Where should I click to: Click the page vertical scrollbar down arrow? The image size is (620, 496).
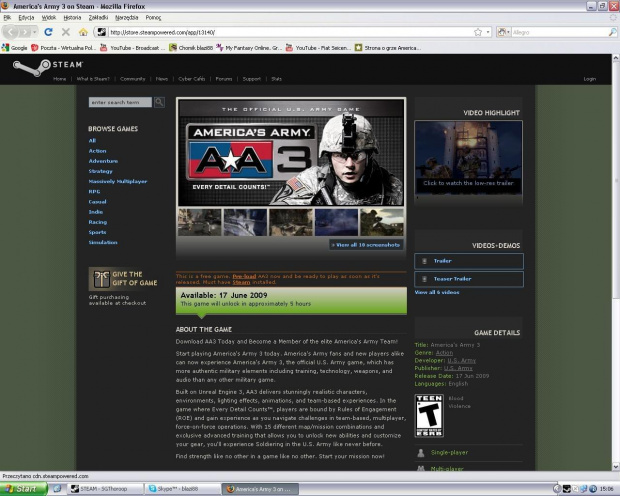[x=616, y=467]
